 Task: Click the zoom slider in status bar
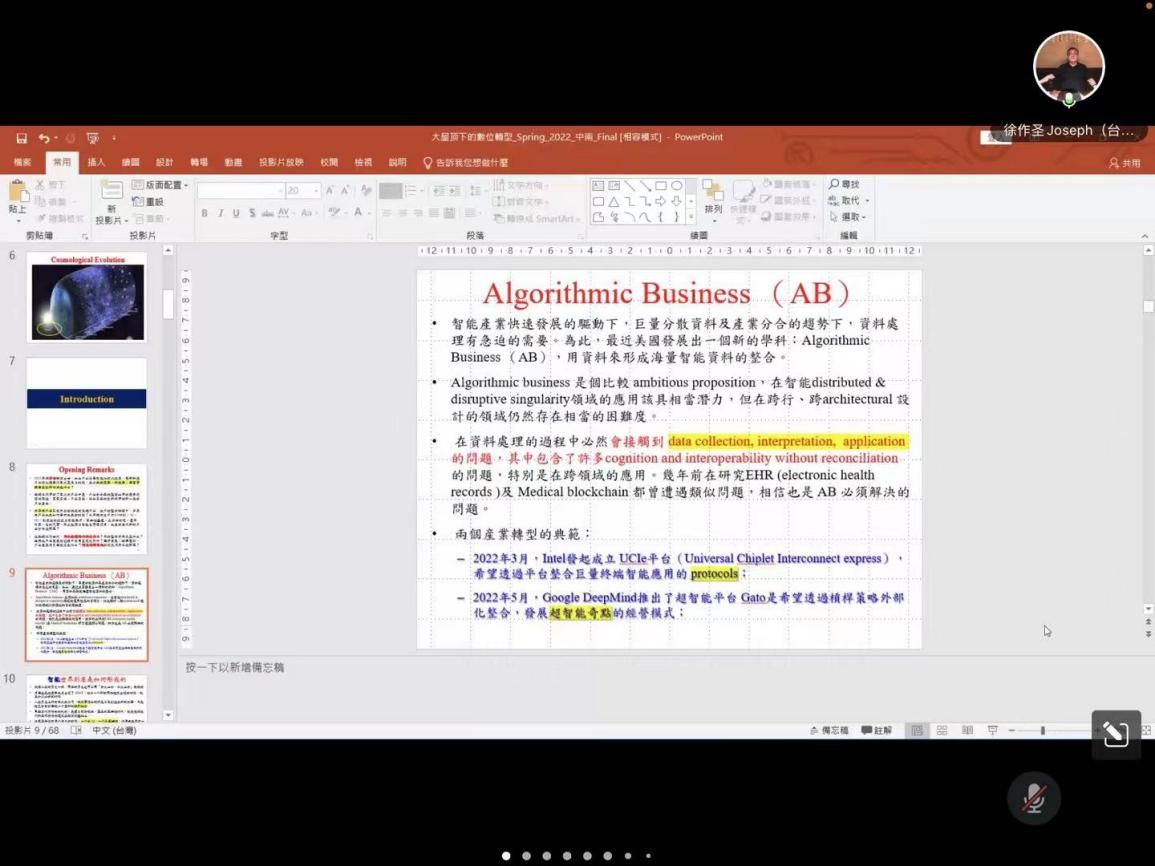1042,731
